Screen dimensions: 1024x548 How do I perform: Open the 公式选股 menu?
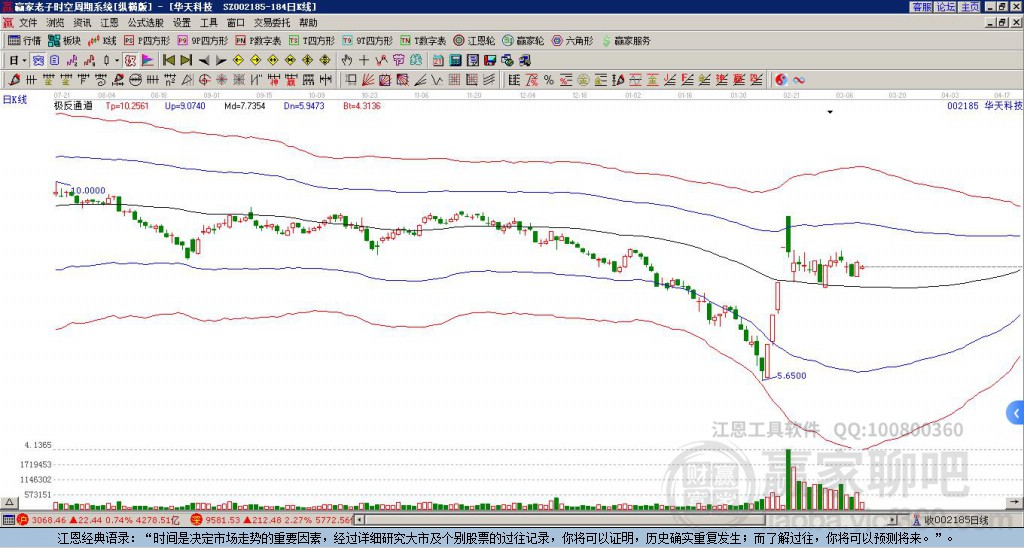(146, 23)
